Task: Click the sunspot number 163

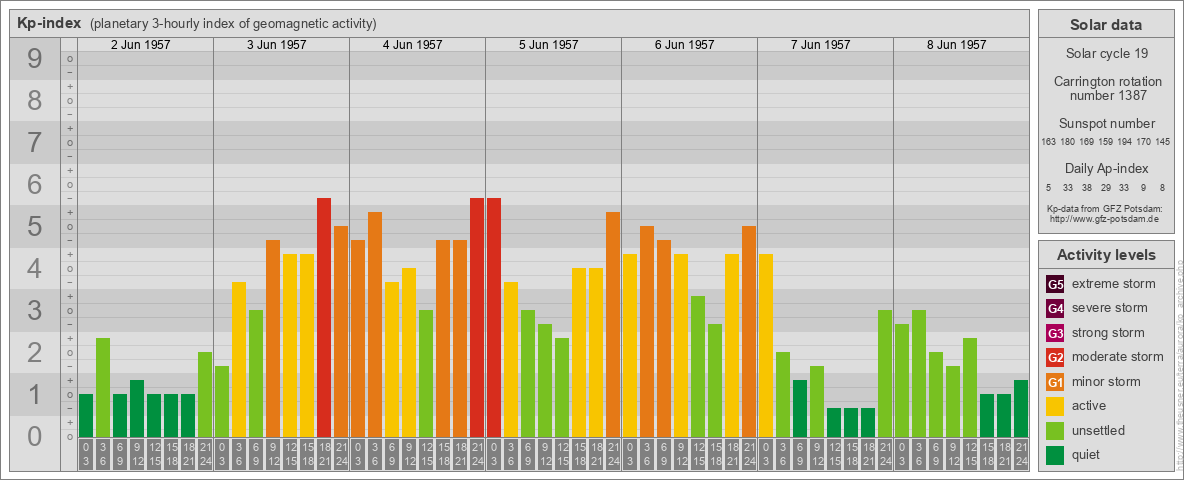Action: 1048,141
